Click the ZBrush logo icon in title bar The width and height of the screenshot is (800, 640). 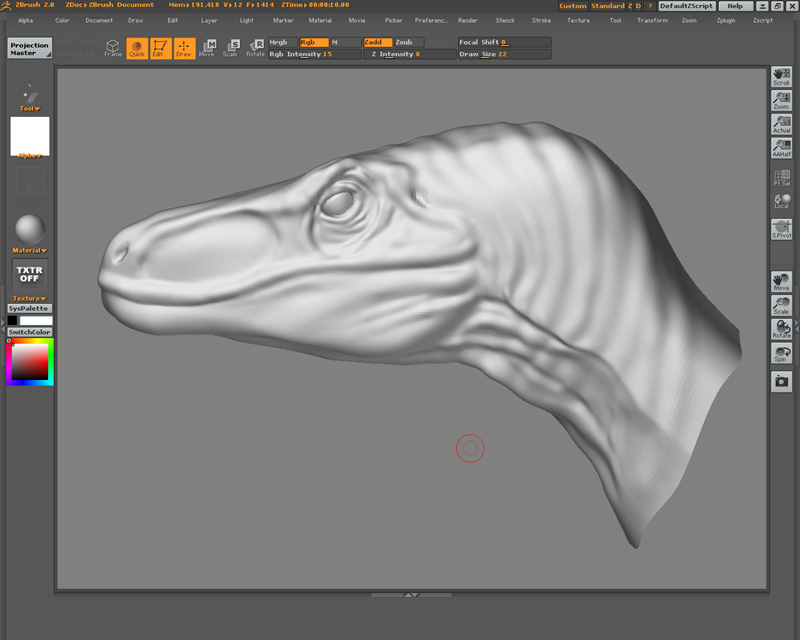click(6, 6)
